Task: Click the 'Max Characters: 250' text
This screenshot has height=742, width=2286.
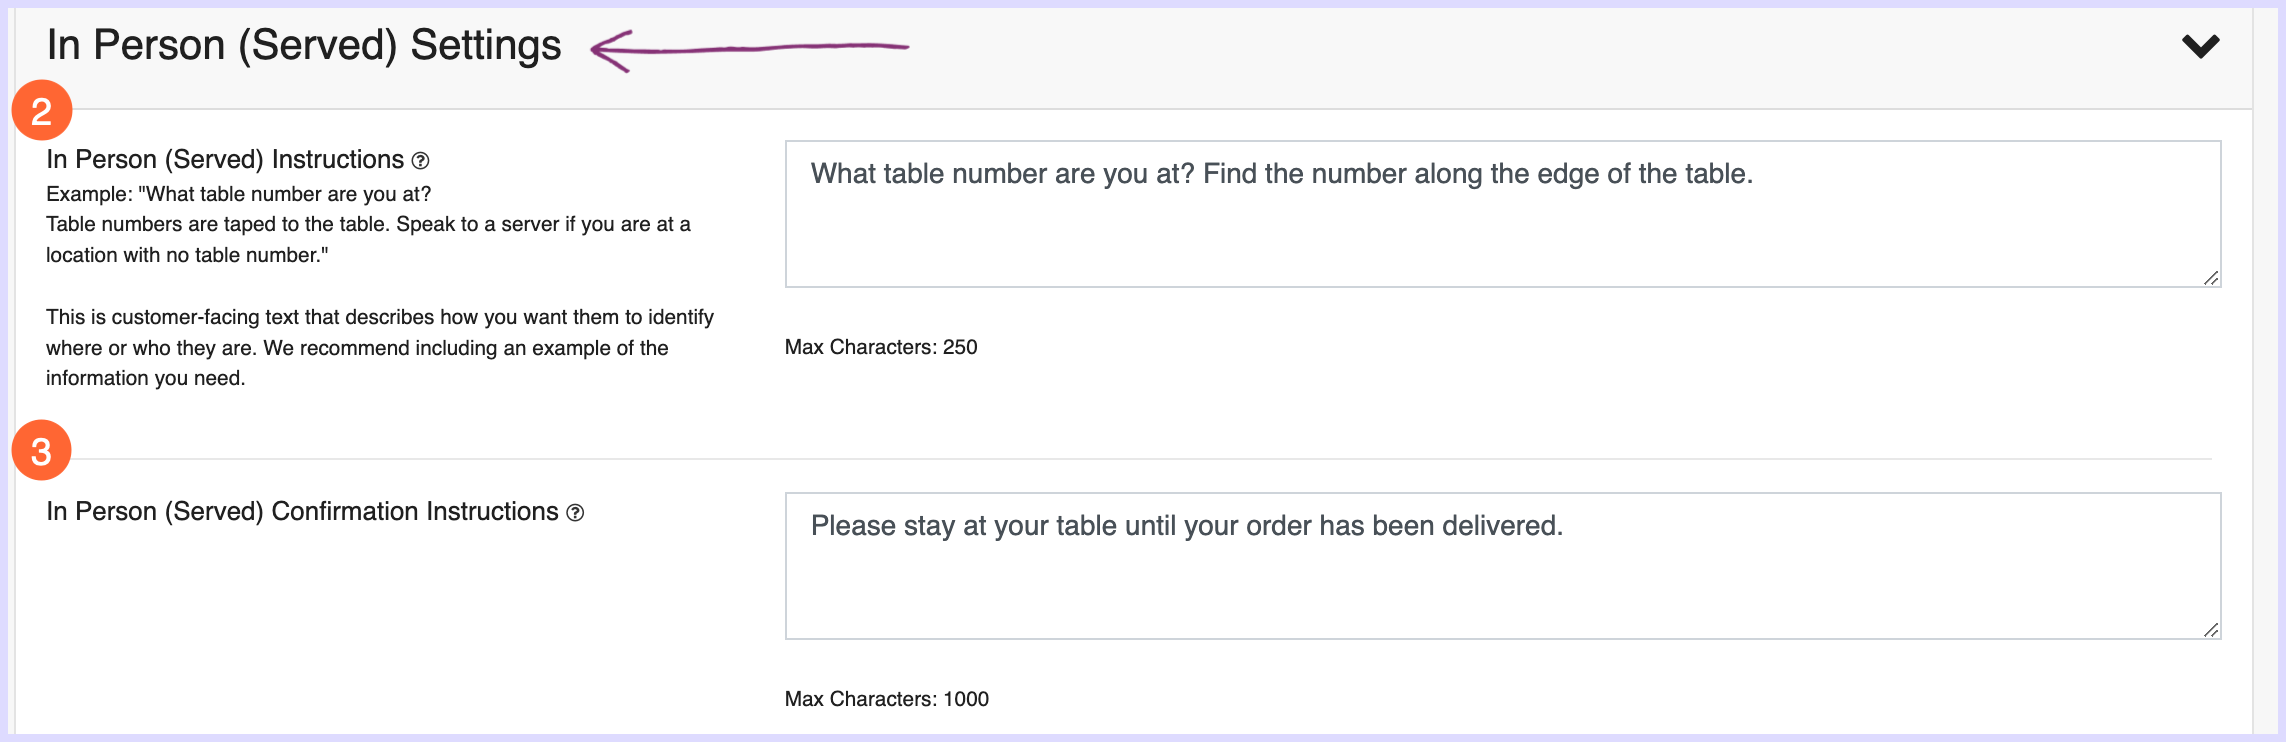Action: point(881,347)
